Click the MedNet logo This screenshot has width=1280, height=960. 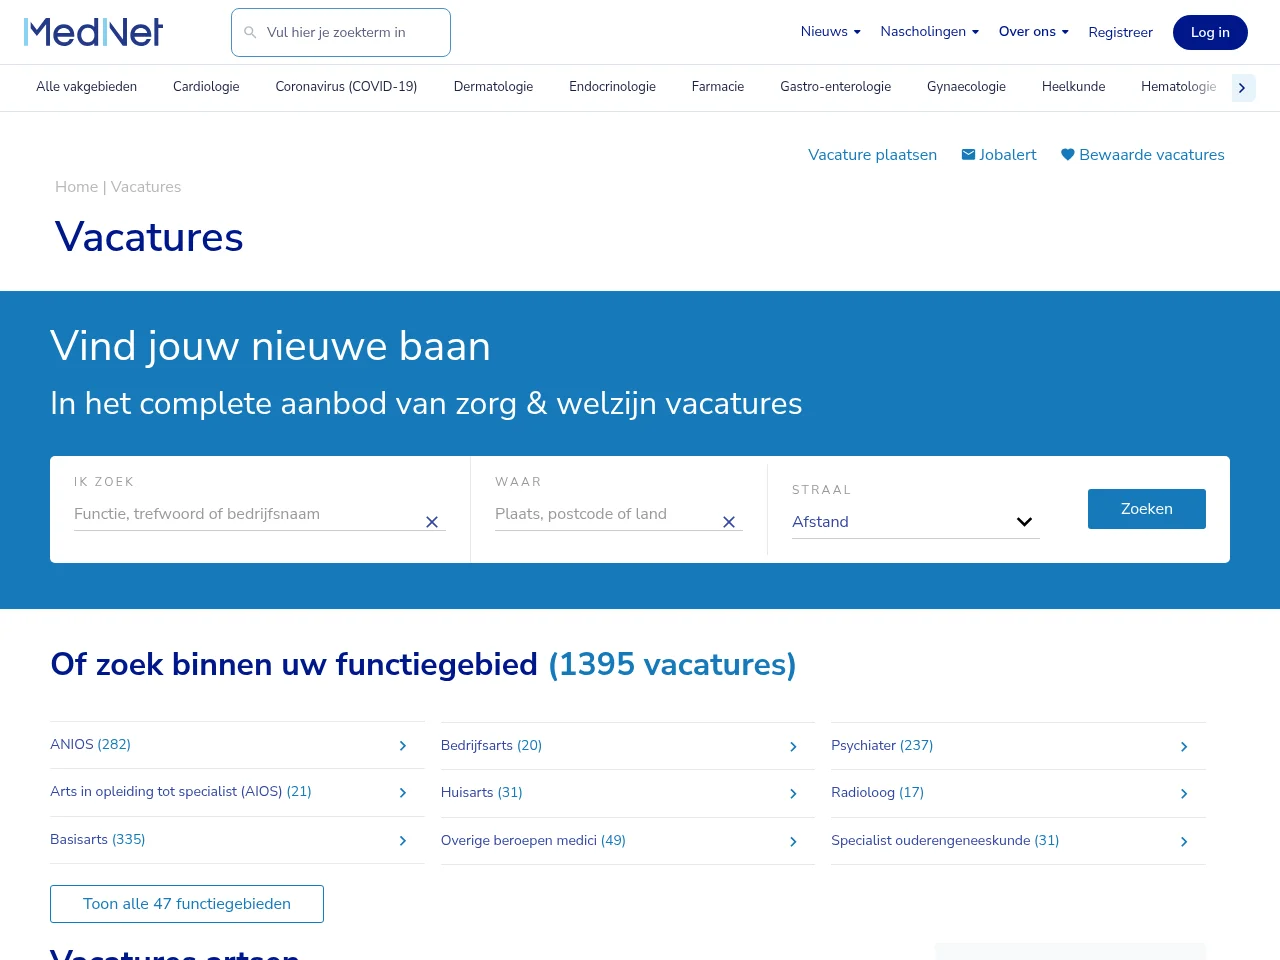(x=93, y=32)
